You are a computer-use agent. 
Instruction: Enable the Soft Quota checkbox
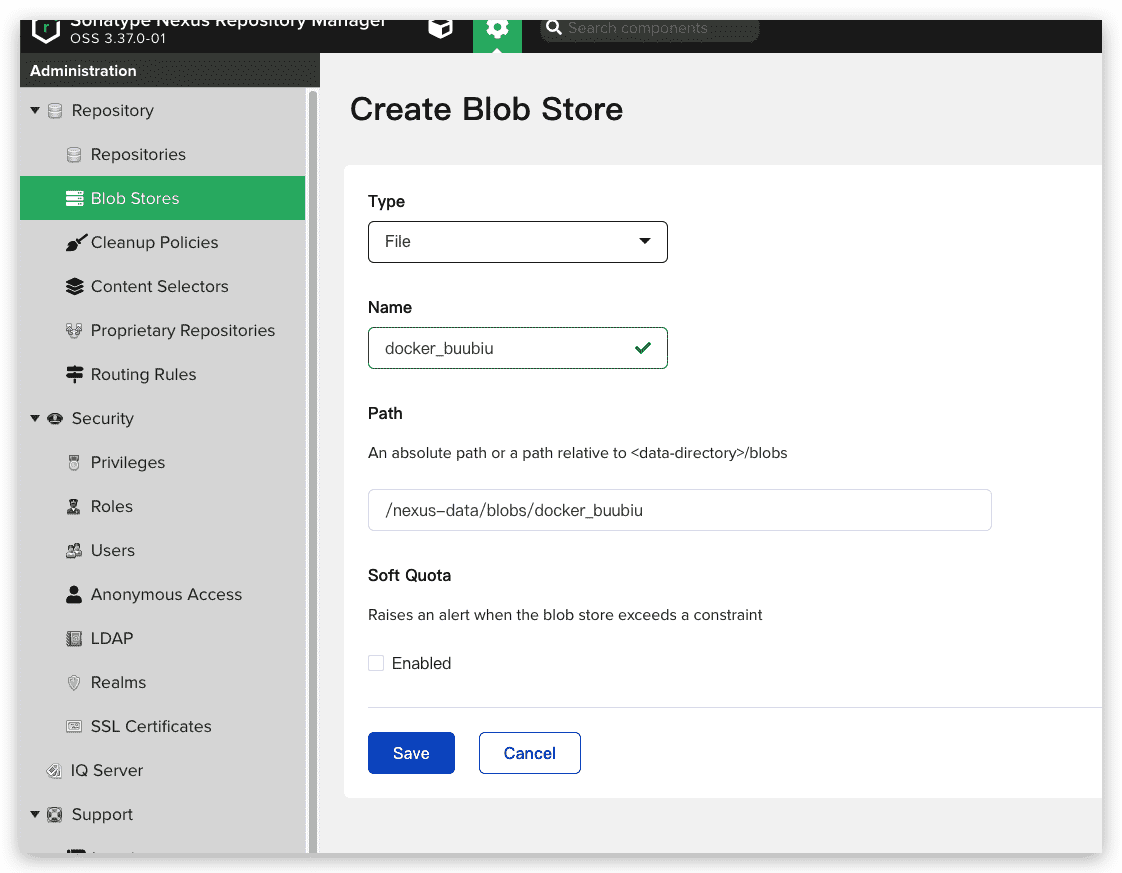pyautogui.click(x=376, y=663)
